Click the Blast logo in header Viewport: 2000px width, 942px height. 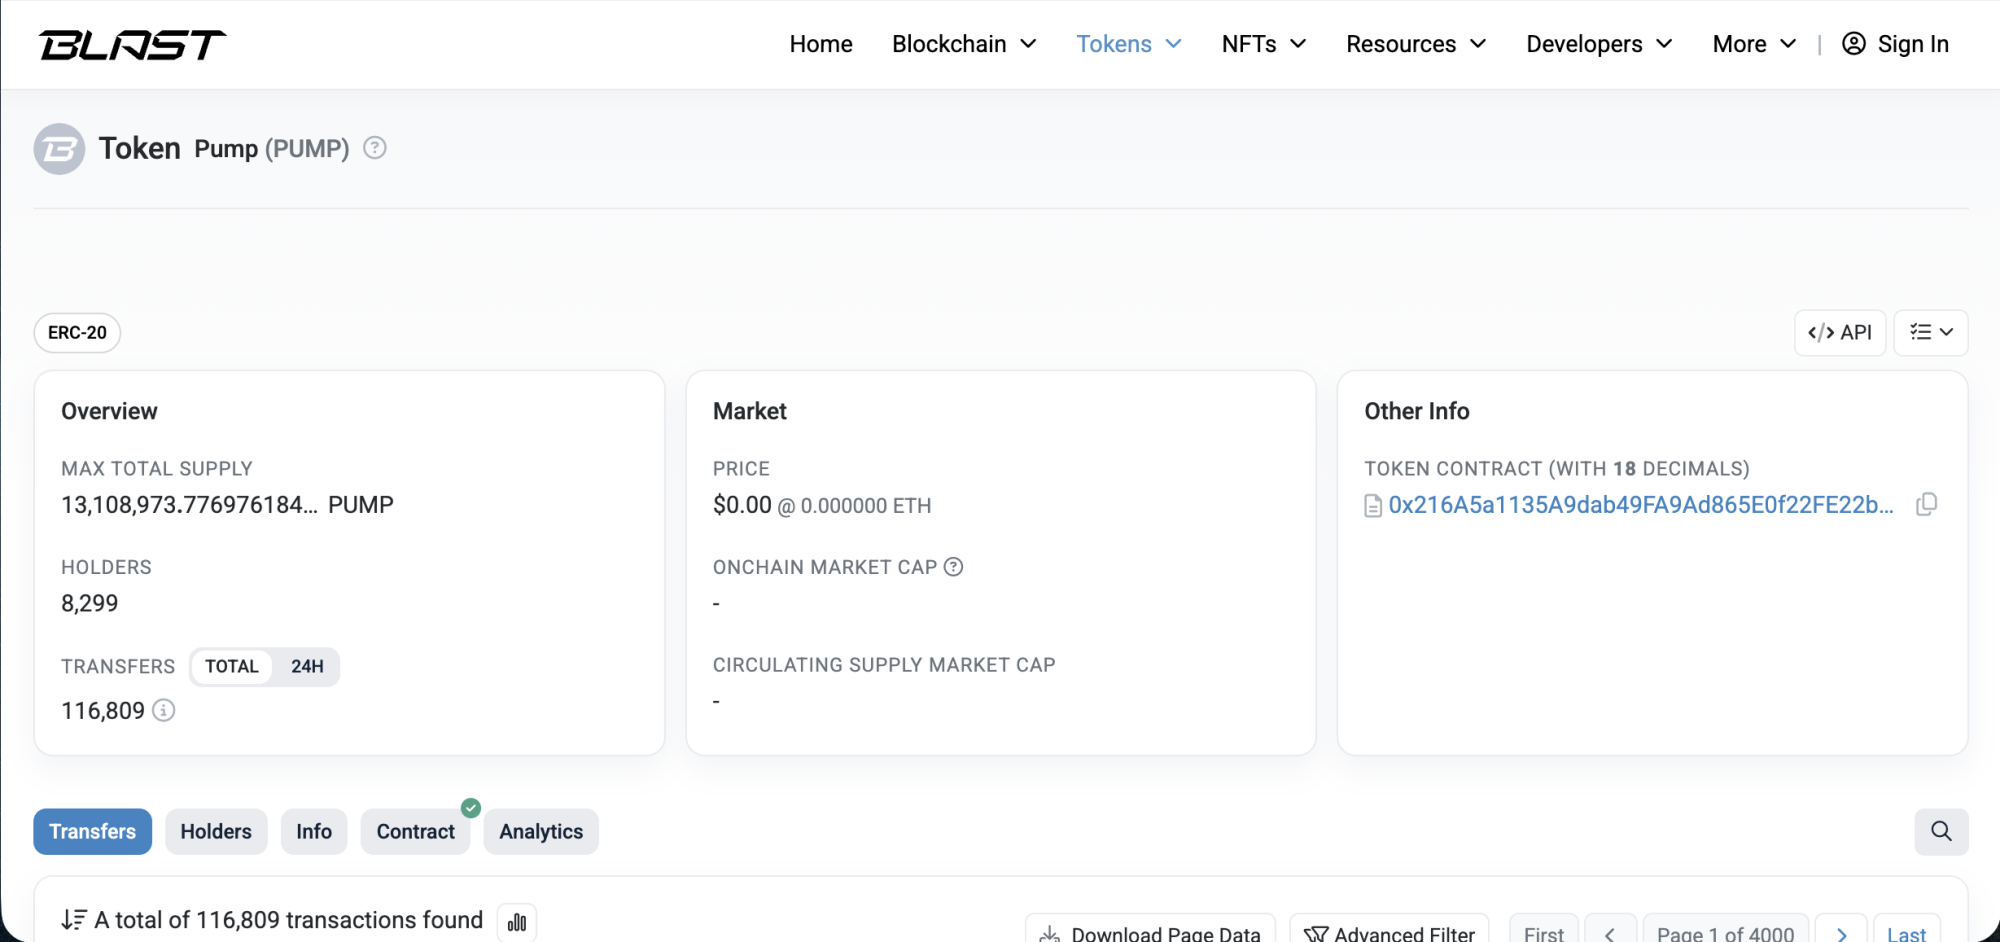pos(132,45)
